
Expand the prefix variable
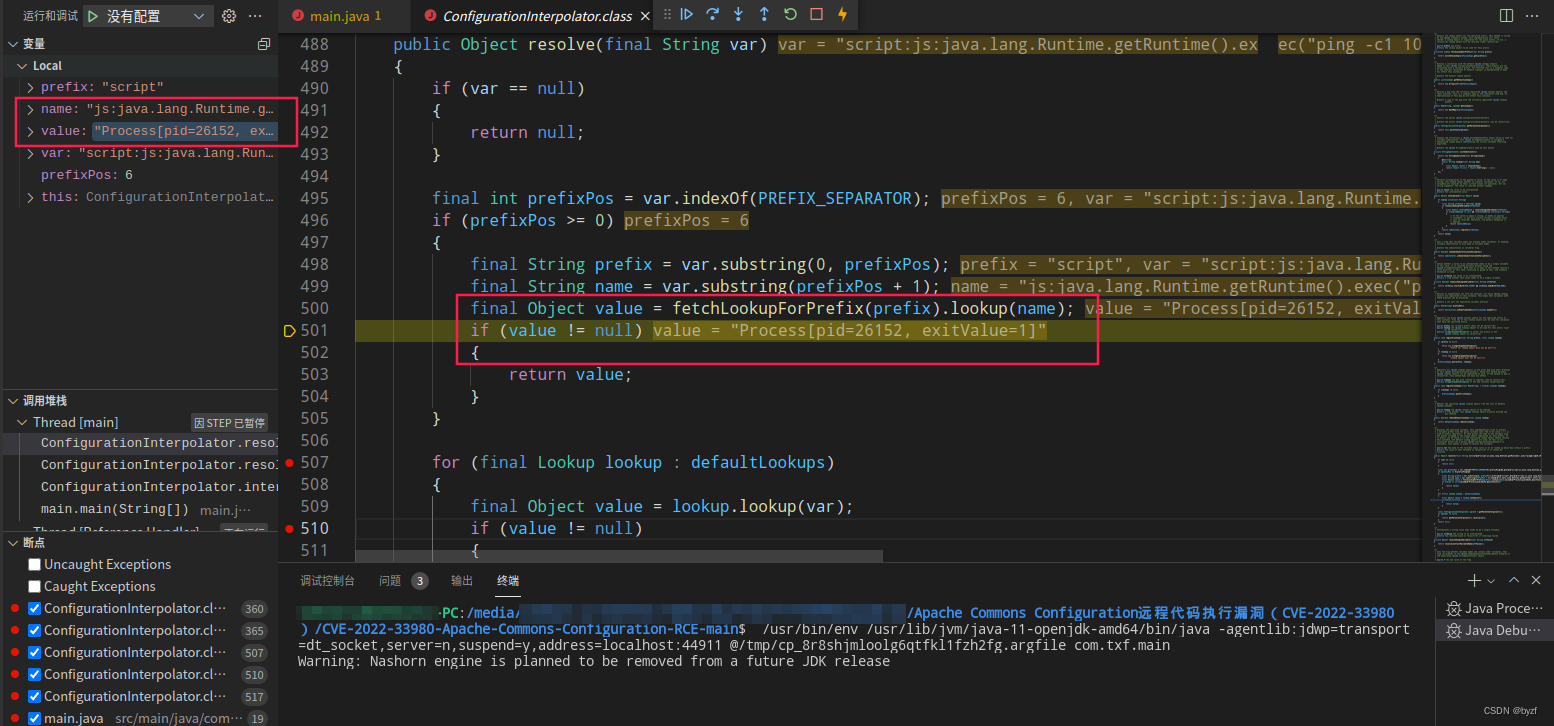click(31, 88)
